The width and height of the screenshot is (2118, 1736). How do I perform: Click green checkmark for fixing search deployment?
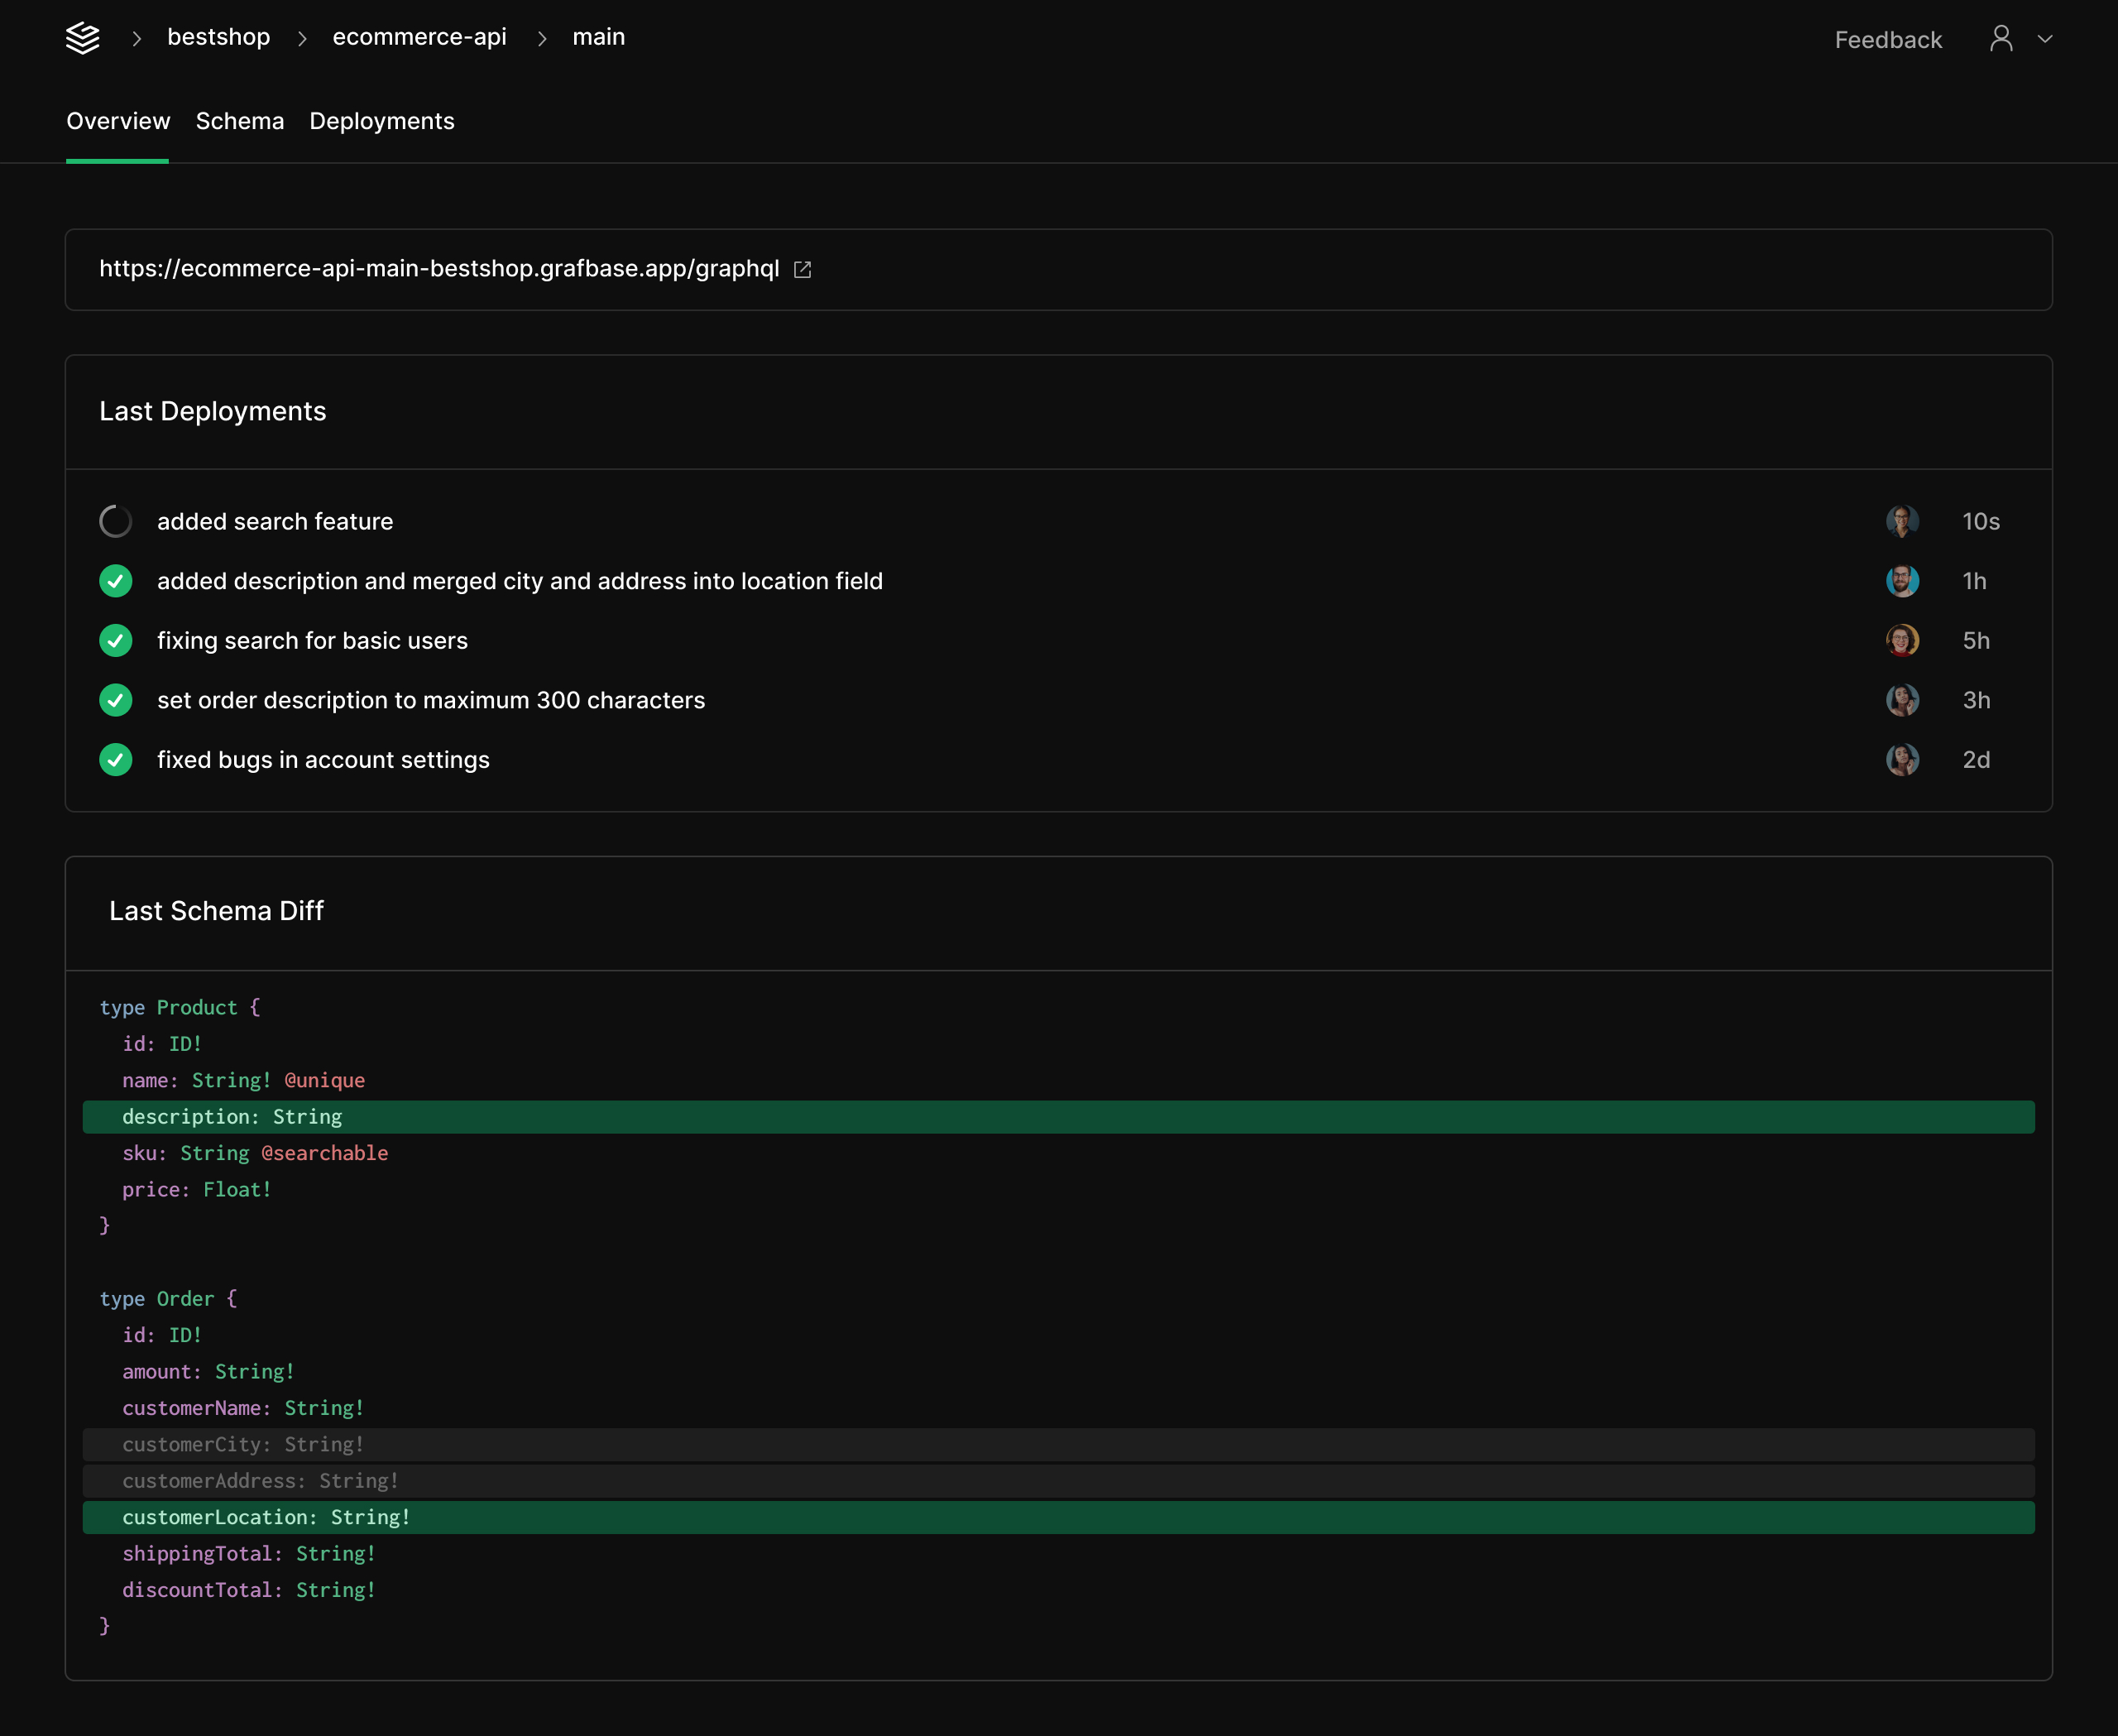point(116,641)
